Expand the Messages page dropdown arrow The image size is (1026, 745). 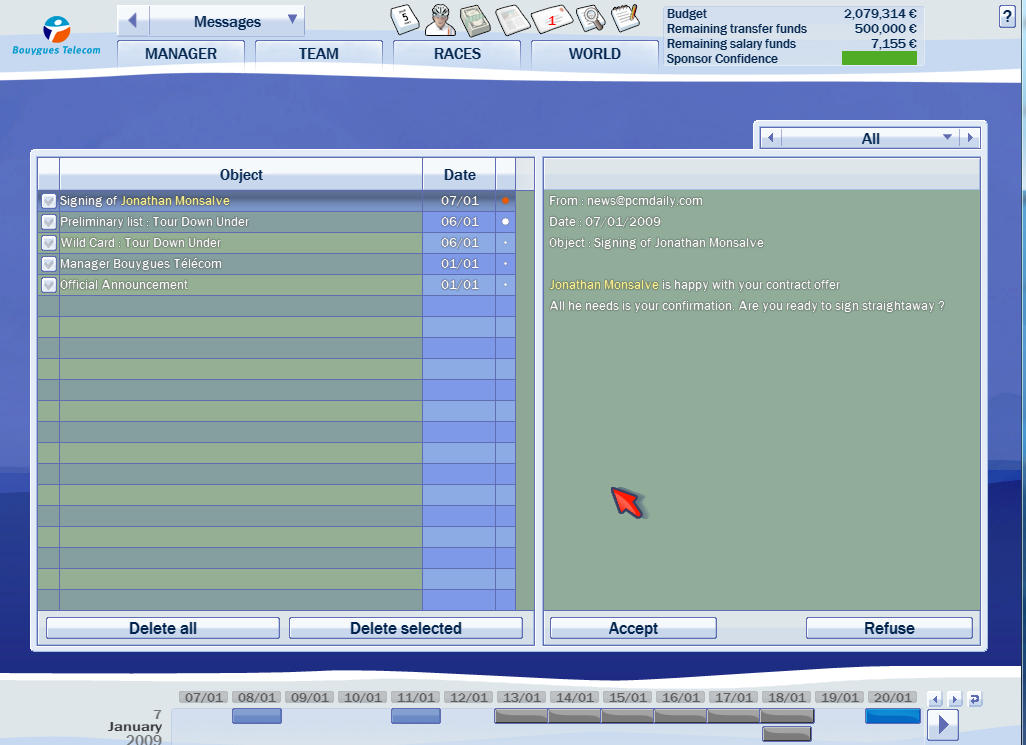(292, 20)
